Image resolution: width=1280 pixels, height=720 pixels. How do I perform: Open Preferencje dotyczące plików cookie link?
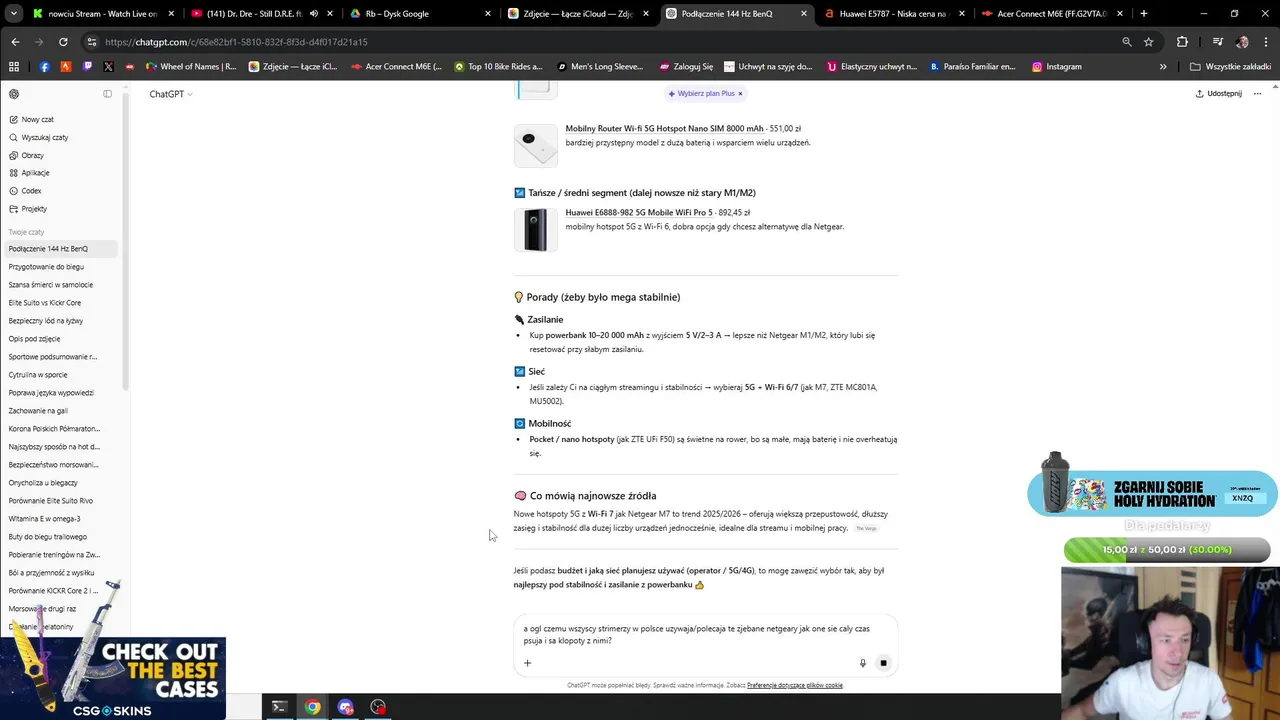click(x=795, y=685)
